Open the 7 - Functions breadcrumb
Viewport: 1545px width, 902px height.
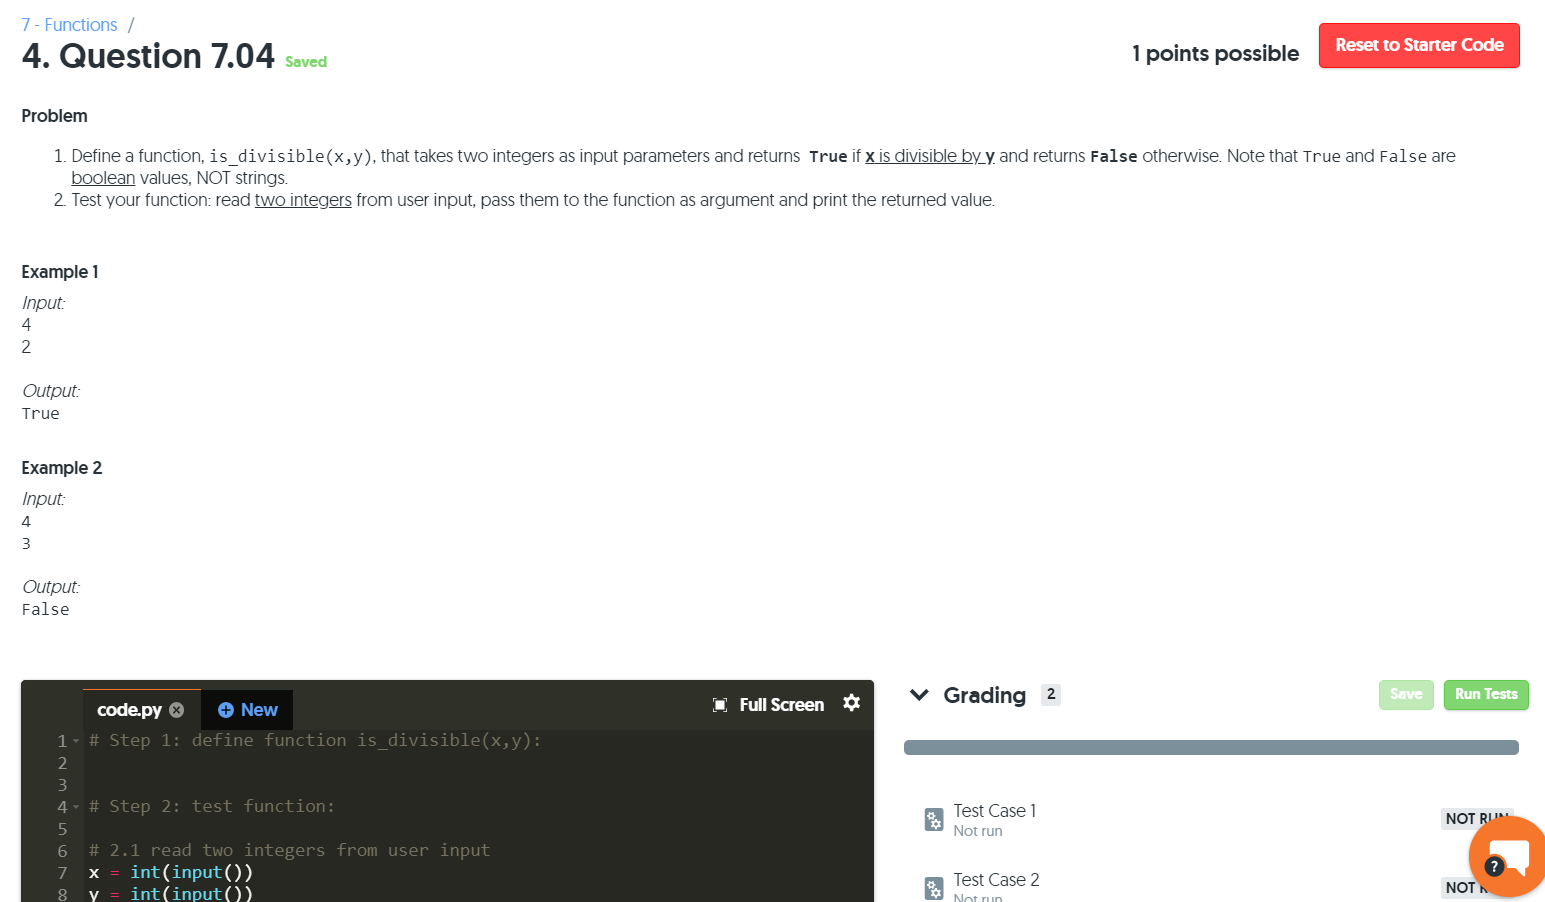(68, 24)
